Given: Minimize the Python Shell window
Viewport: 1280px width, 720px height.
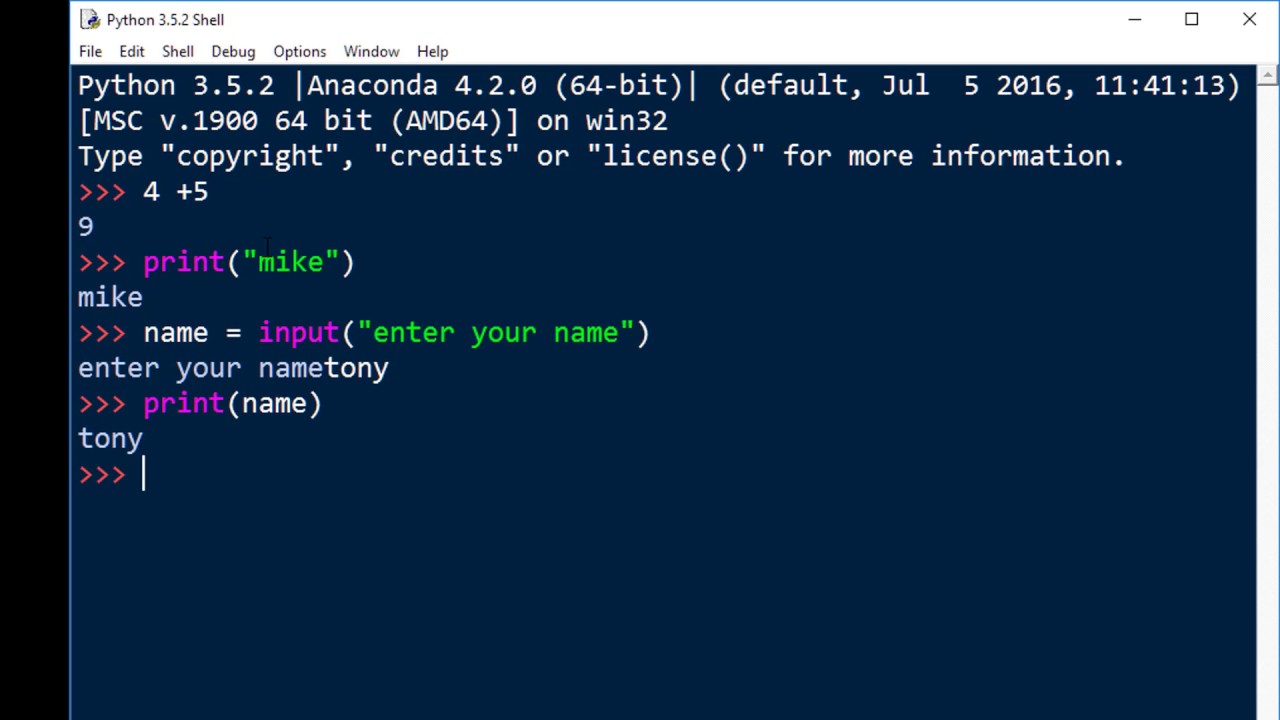Looking at the screenshot, I should 1135,20.
